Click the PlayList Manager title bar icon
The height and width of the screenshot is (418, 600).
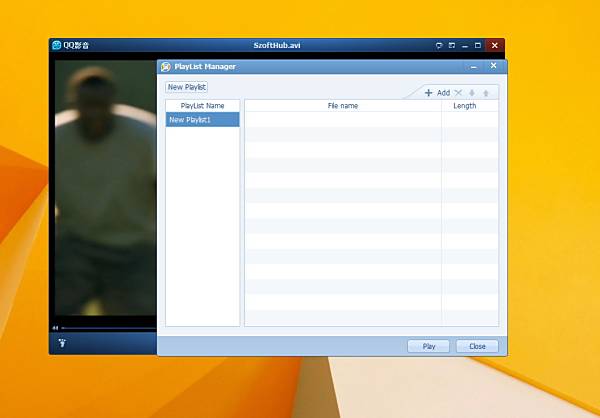166,67
